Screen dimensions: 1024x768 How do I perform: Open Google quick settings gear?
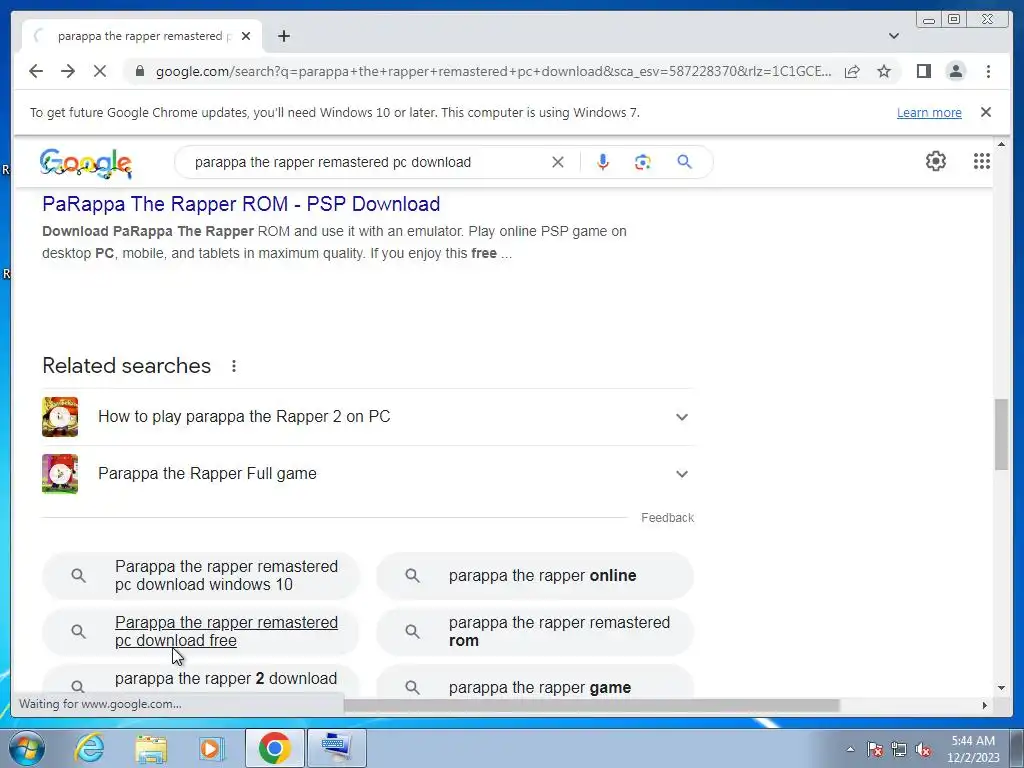point(935,161)
